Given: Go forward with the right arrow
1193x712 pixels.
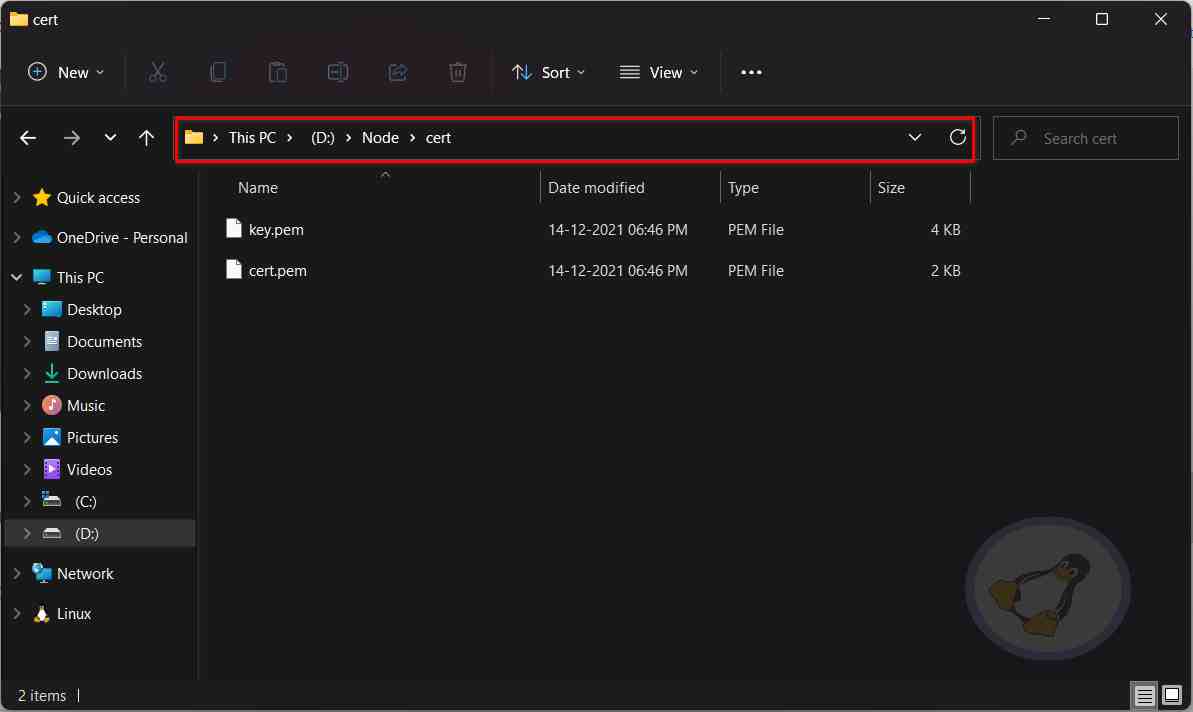Looking at the screenshot, I should [72, 138].
